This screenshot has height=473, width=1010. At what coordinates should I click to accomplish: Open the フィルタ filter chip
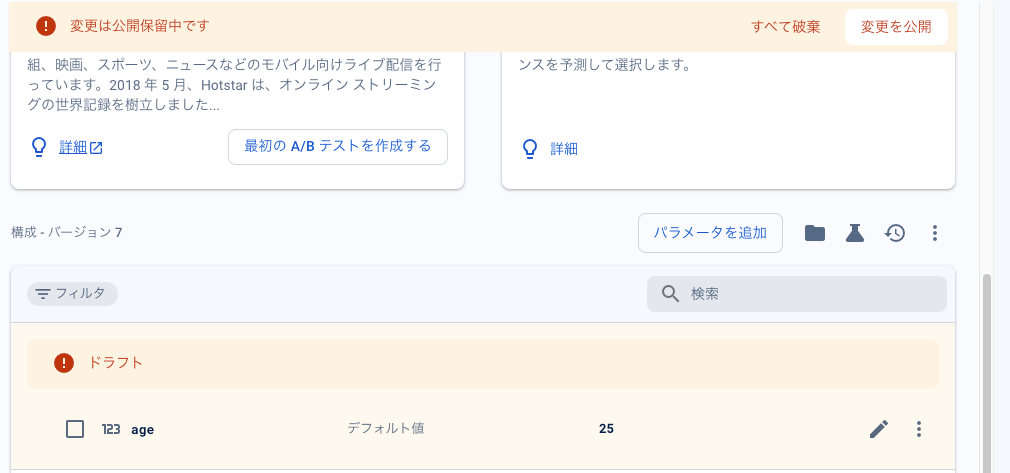click(x=72, y=293)
